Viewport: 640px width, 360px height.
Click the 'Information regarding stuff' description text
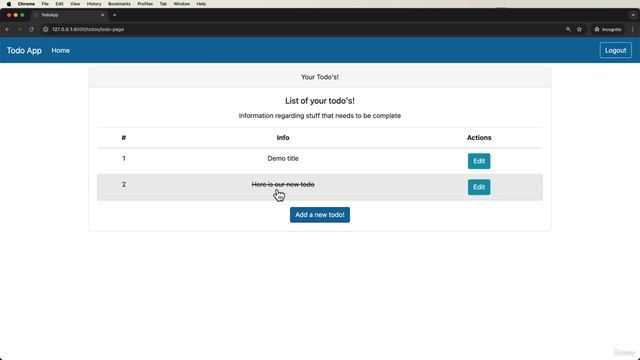point(320,116)
